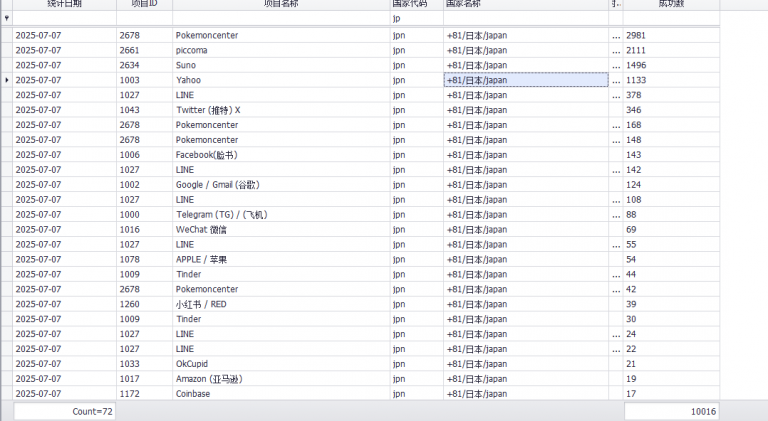Select project ID cell '1260'

tap(144, 304)
